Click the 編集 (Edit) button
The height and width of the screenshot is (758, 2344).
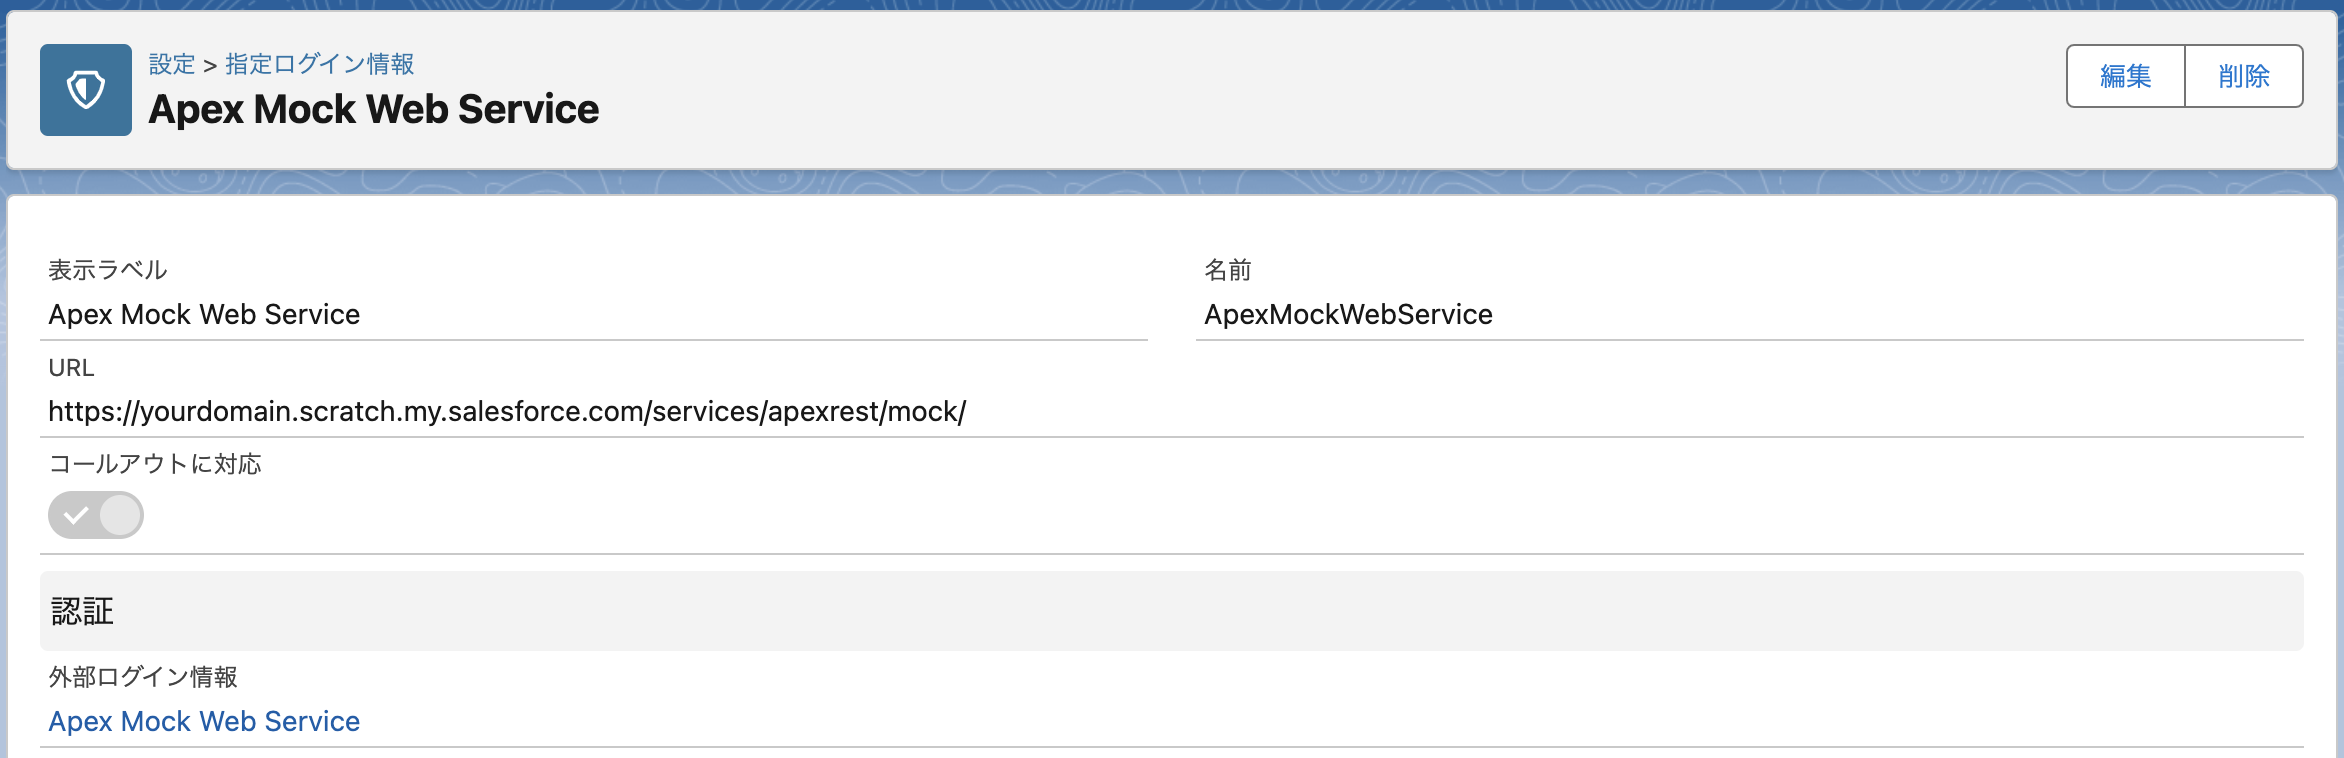pos(2126,76)
